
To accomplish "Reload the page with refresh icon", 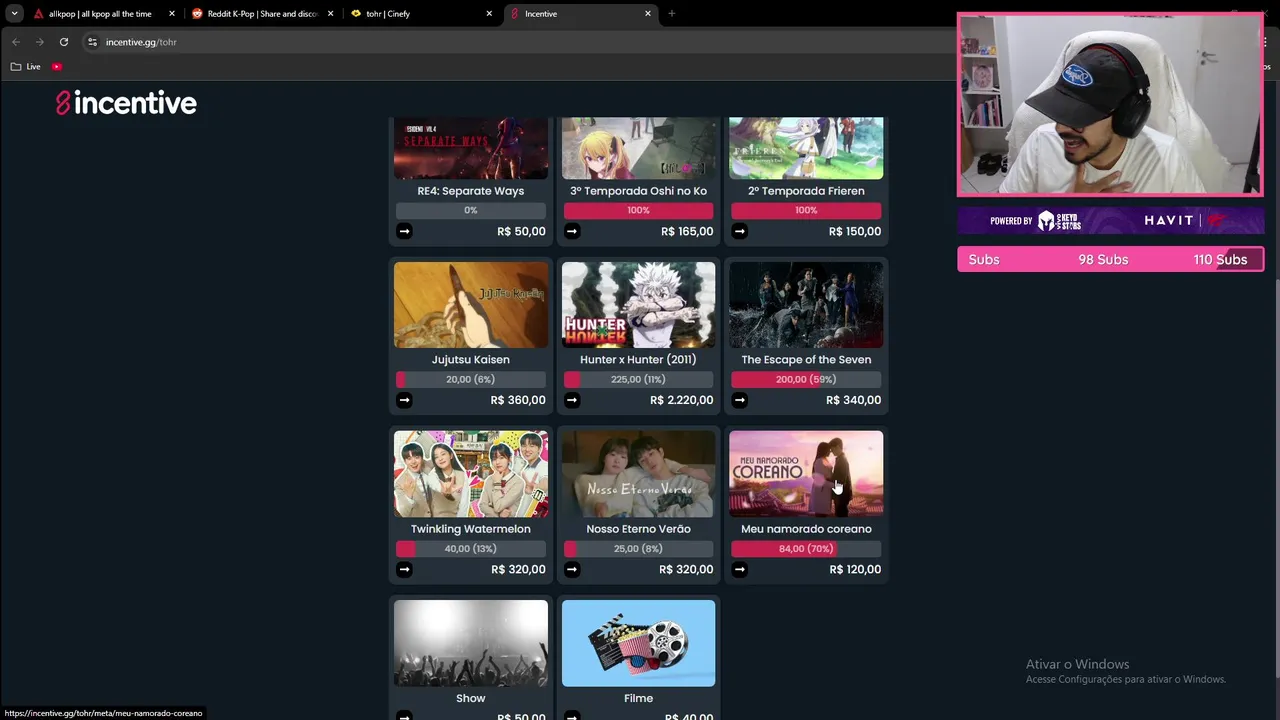I will pyautogui.click(x=64, y=42).
